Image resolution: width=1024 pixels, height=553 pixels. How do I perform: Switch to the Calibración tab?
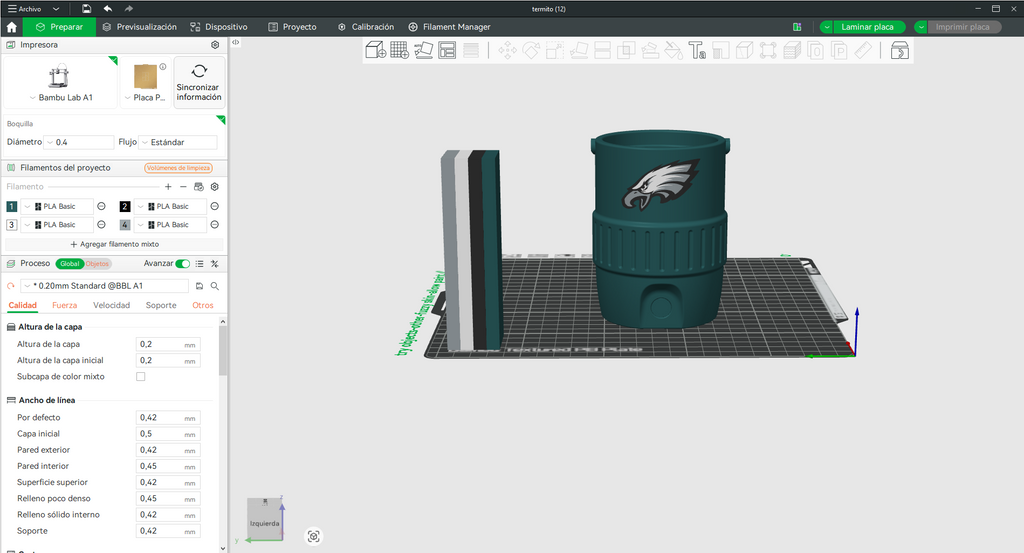pos(366,27)
